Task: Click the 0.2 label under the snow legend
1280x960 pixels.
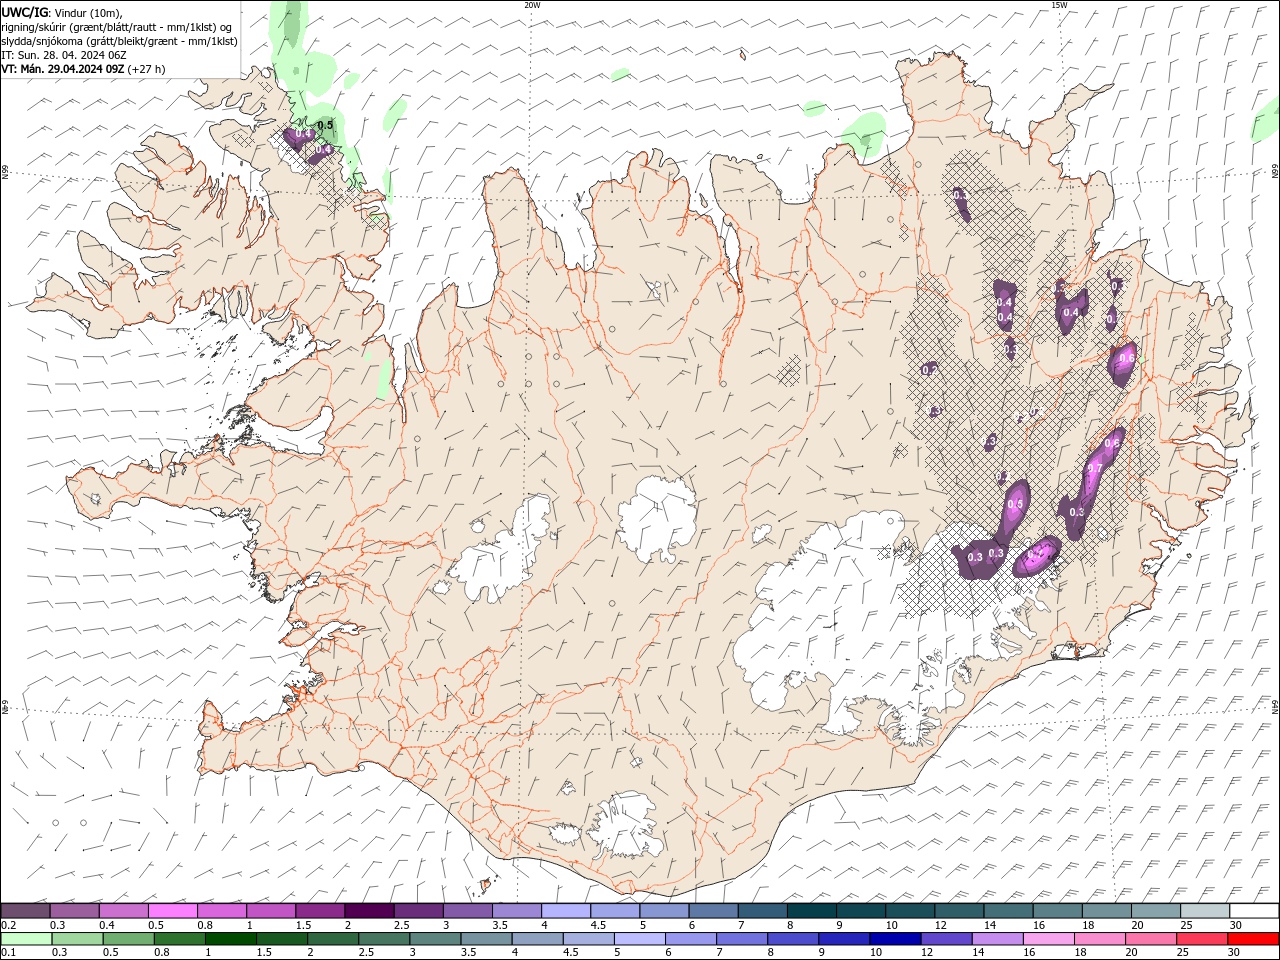Action: 7,925
